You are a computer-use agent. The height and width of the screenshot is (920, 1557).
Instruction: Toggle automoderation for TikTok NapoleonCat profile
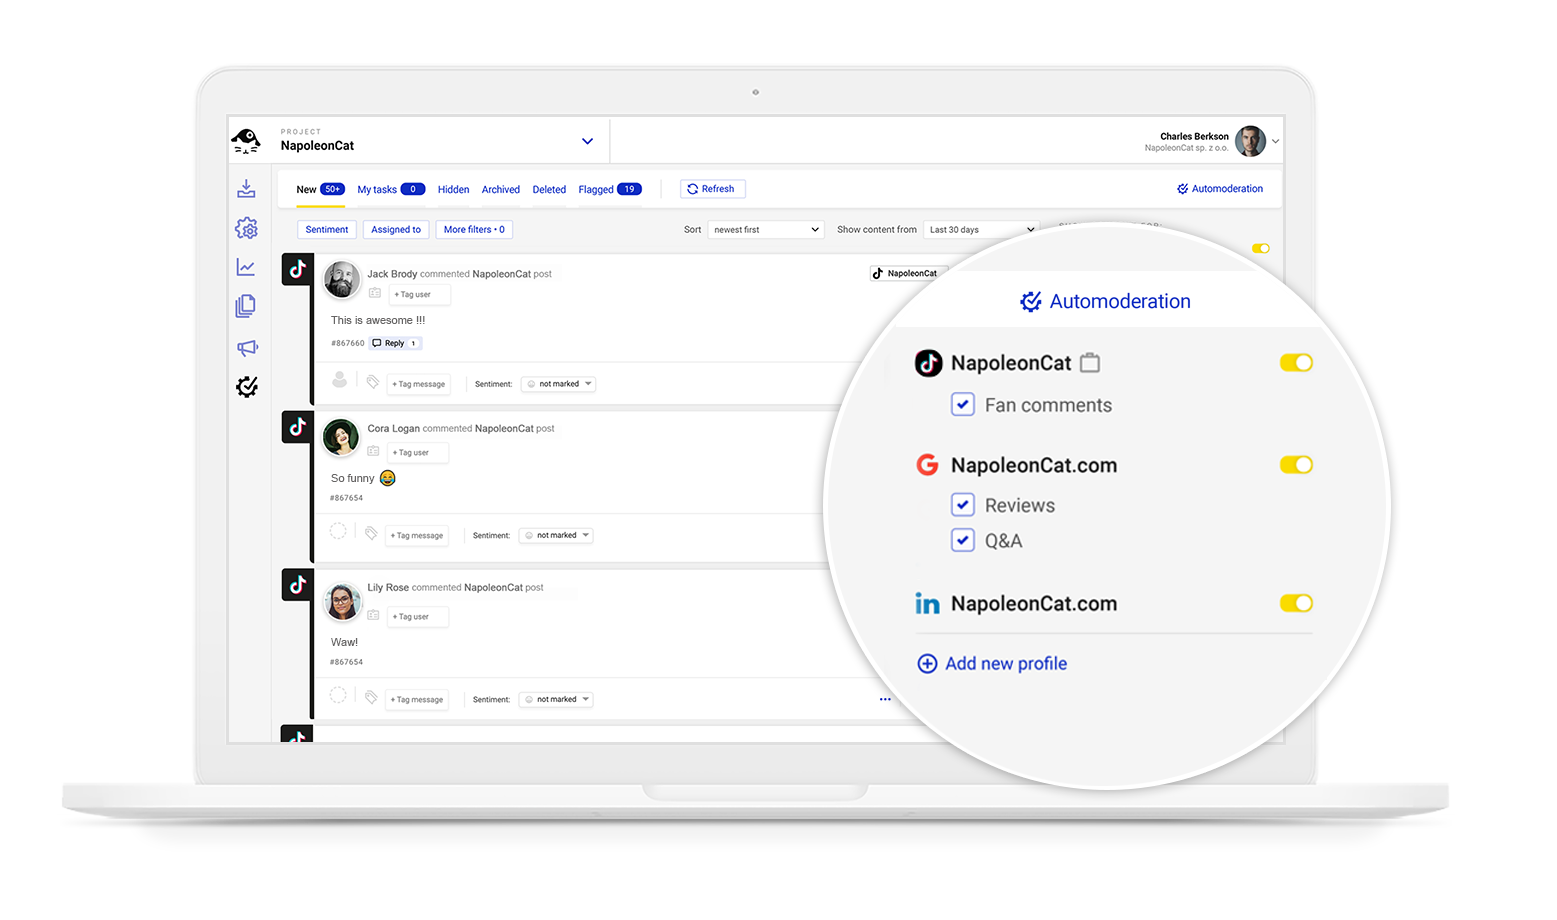(1296, 363)
